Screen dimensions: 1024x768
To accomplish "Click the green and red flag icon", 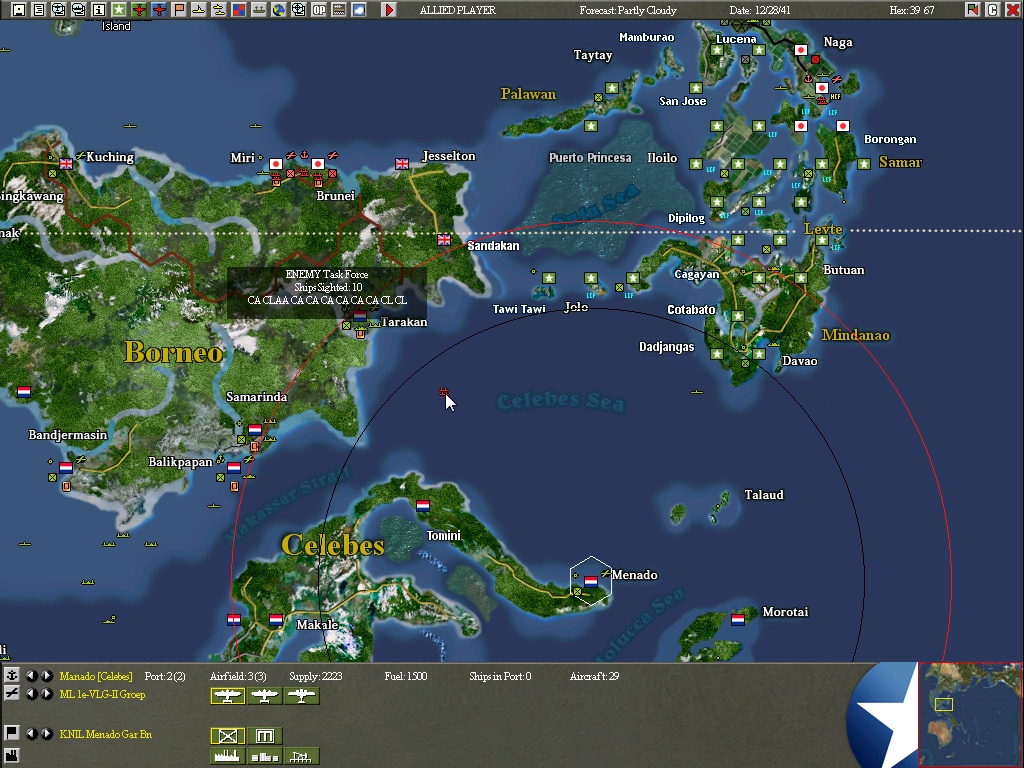I will point(973,10).
